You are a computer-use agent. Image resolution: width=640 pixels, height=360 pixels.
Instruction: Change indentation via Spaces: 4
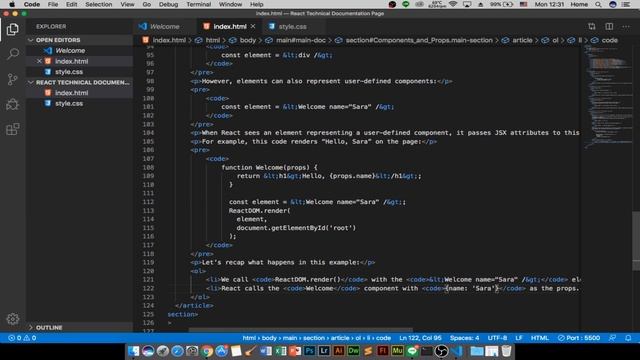(465, 338)
